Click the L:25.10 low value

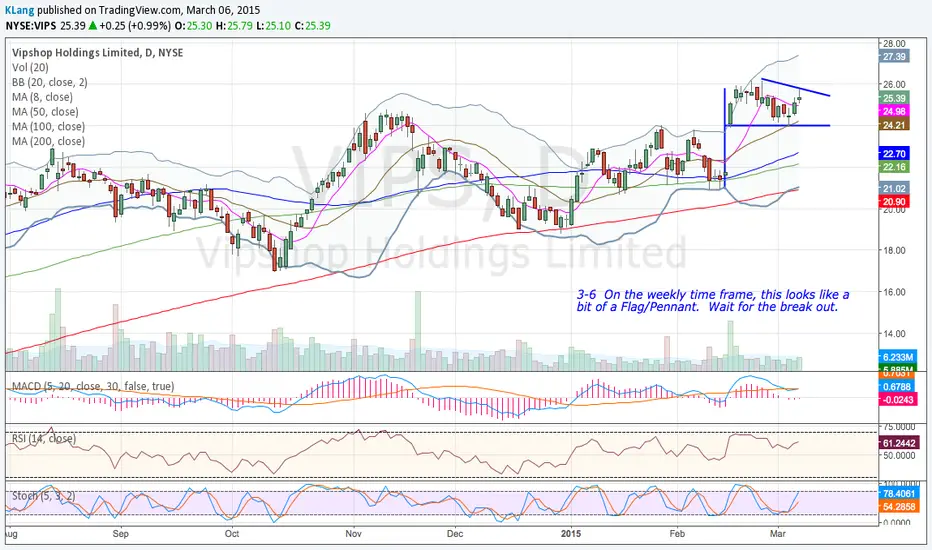click(x=273, y=26)
